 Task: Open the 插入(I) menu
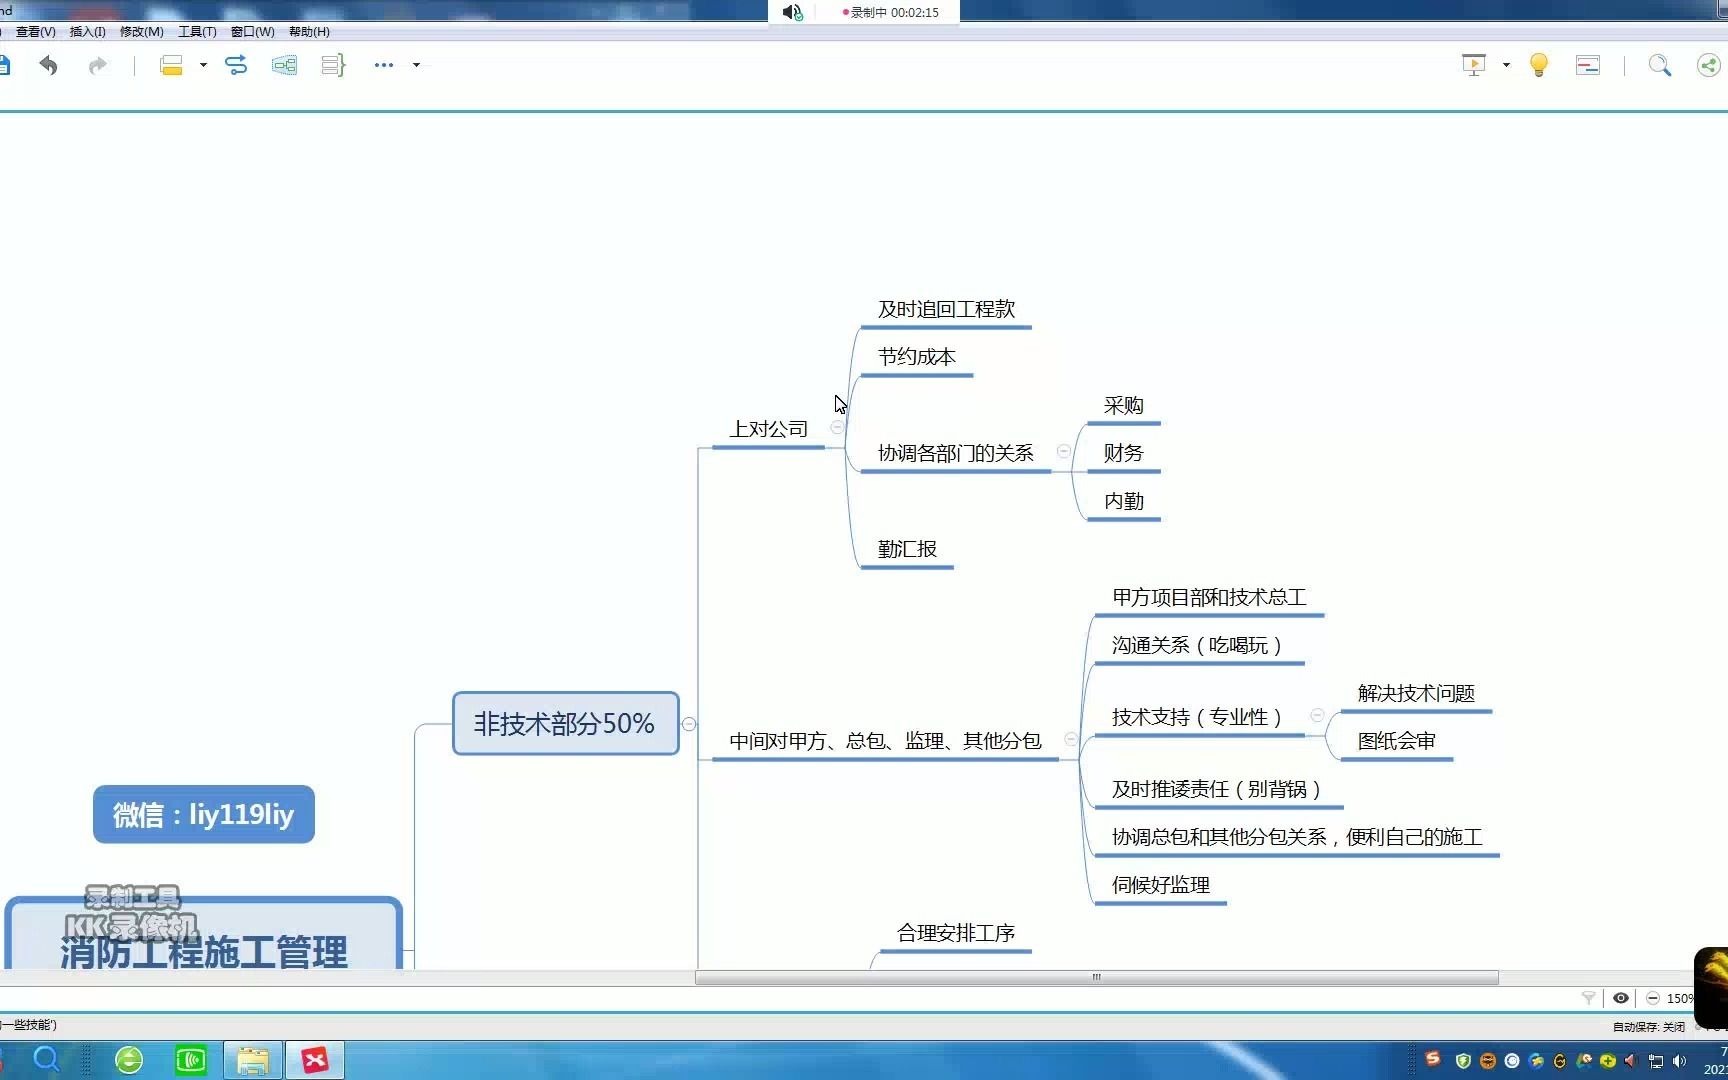(87, 32)
